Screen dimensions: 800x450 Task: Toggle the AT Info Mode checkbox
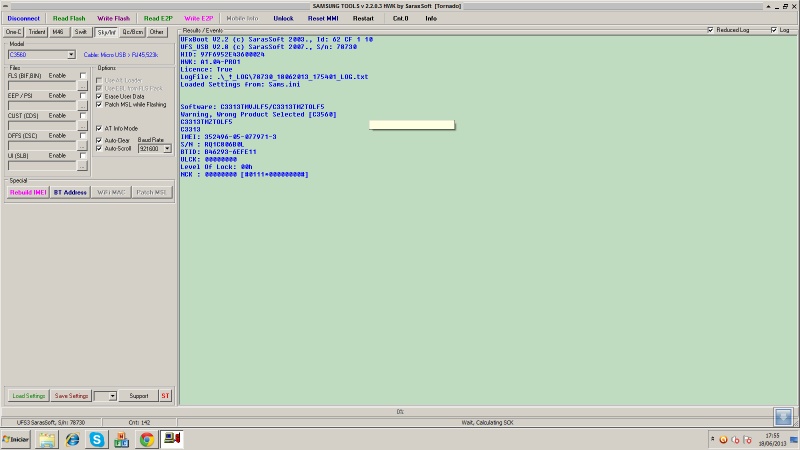(99, 129)
